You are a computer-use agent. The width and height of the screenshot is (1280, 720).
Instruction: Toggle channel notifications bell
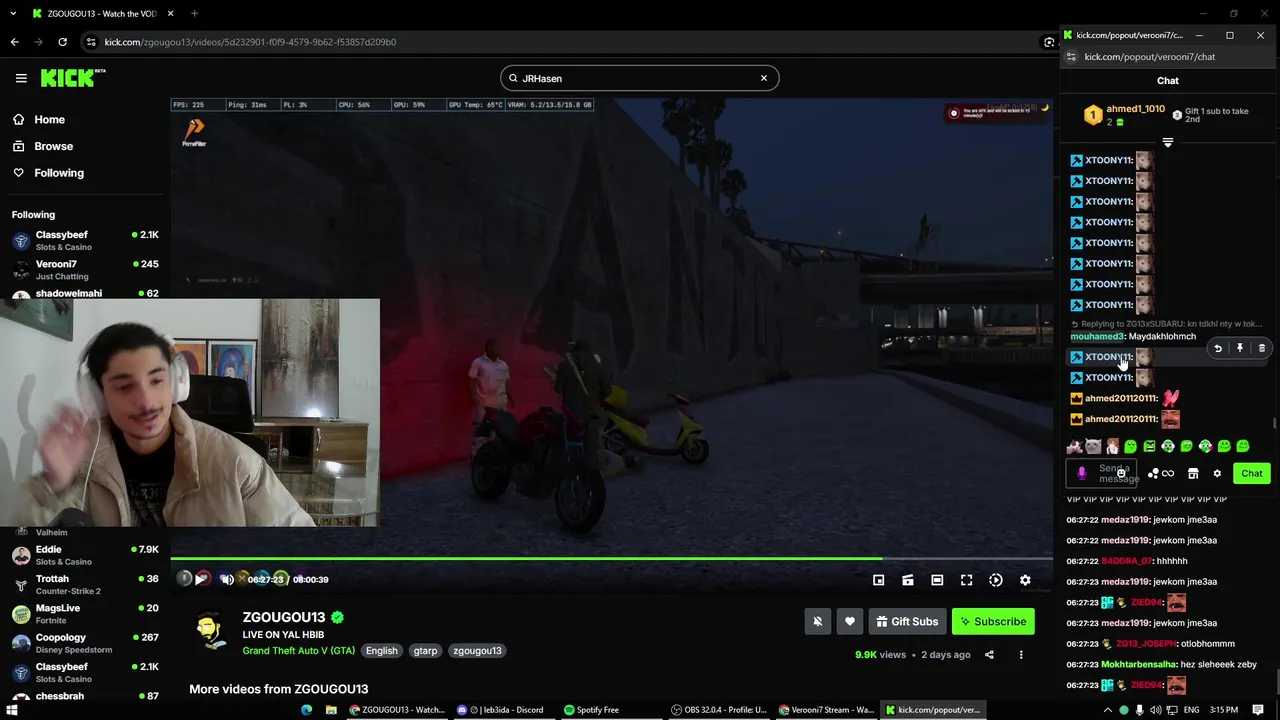[817, 621]
